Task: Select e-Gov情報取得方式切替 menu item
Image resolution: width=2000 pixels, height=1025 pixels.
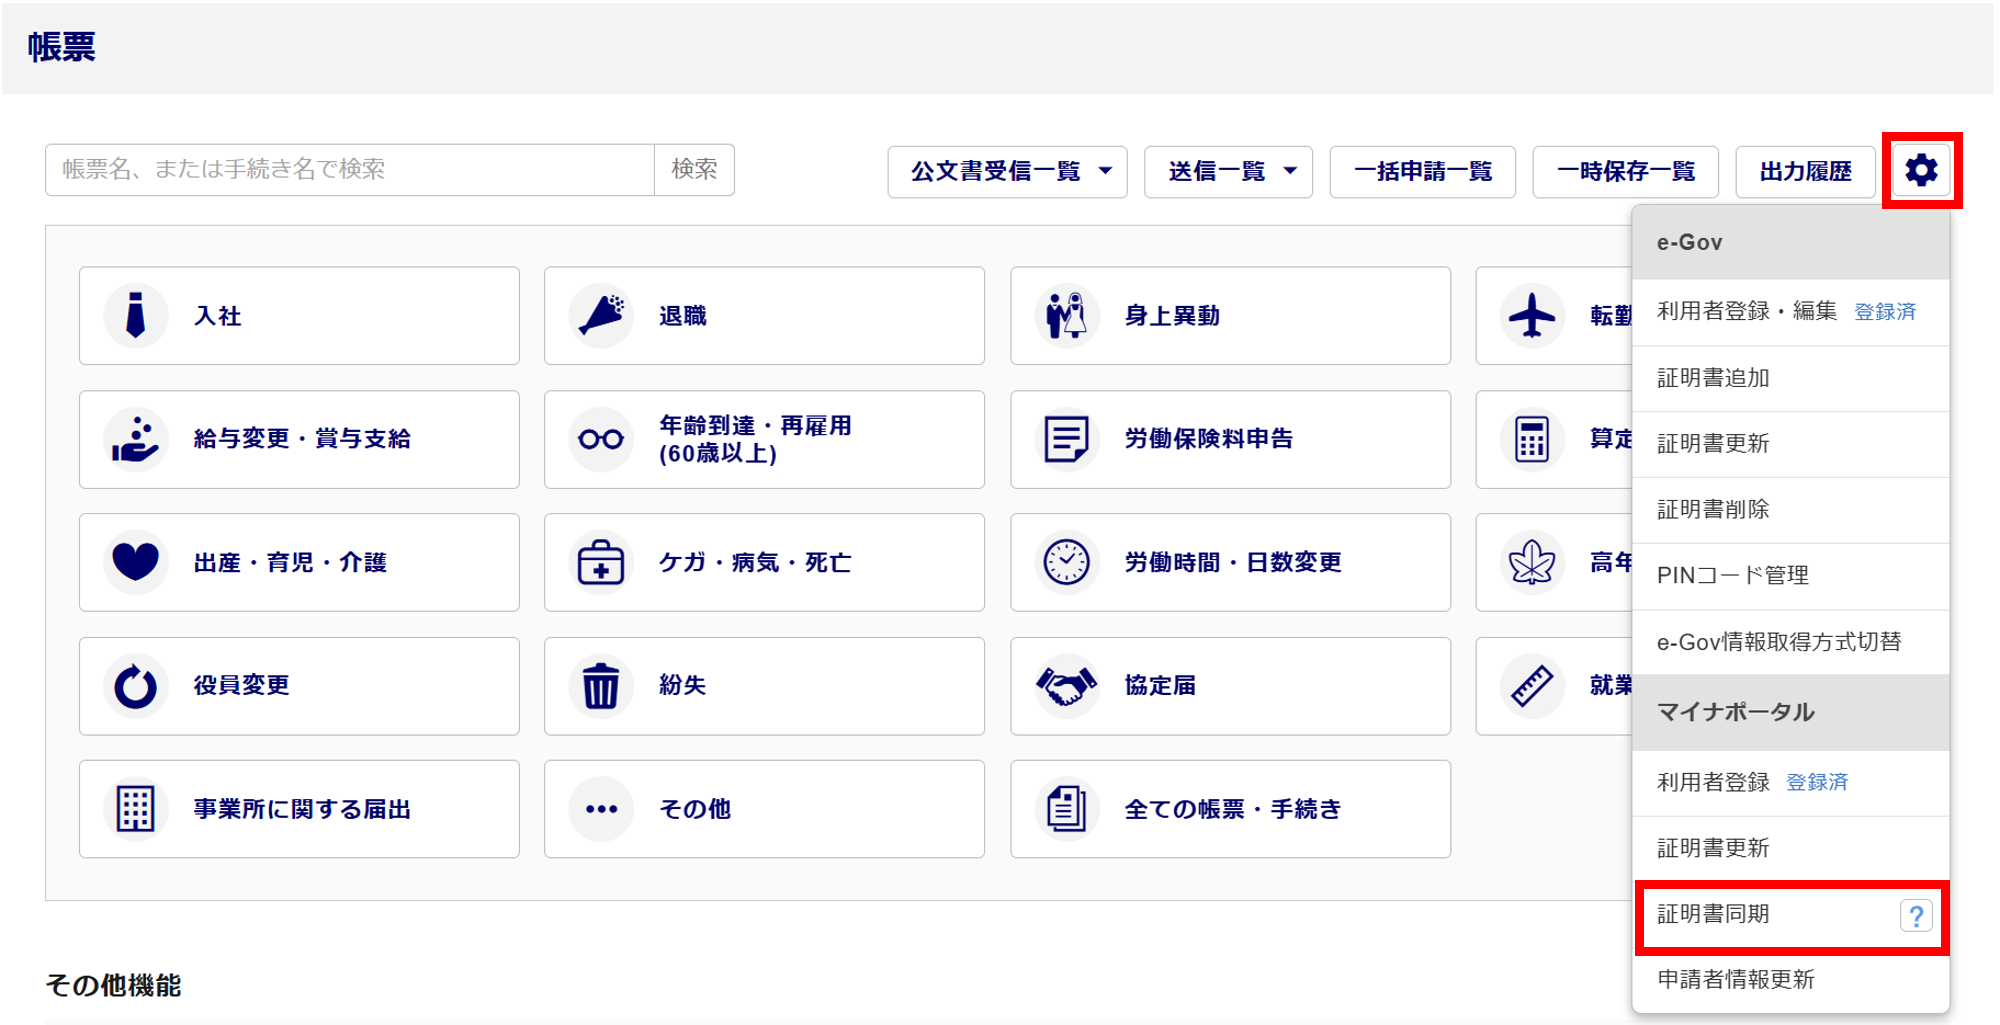Action: click(x=1790, y=642)
